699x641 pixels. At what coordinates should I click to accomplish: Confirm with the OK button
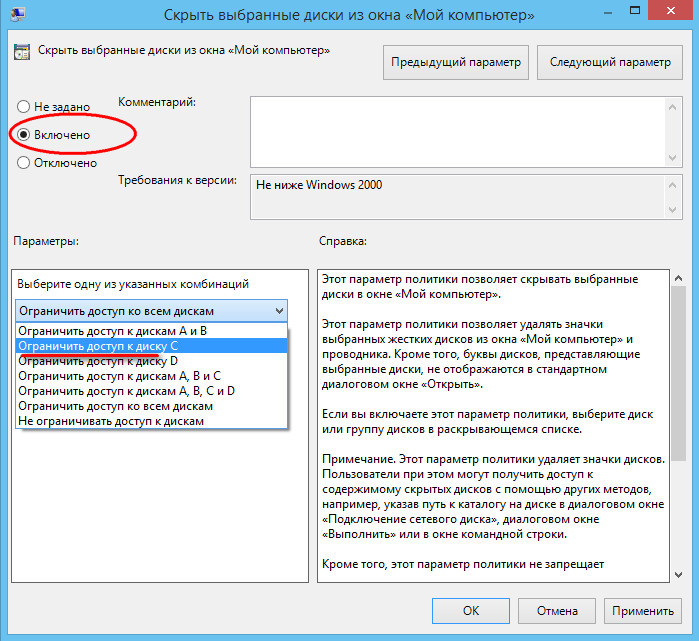tap(471, 610)
